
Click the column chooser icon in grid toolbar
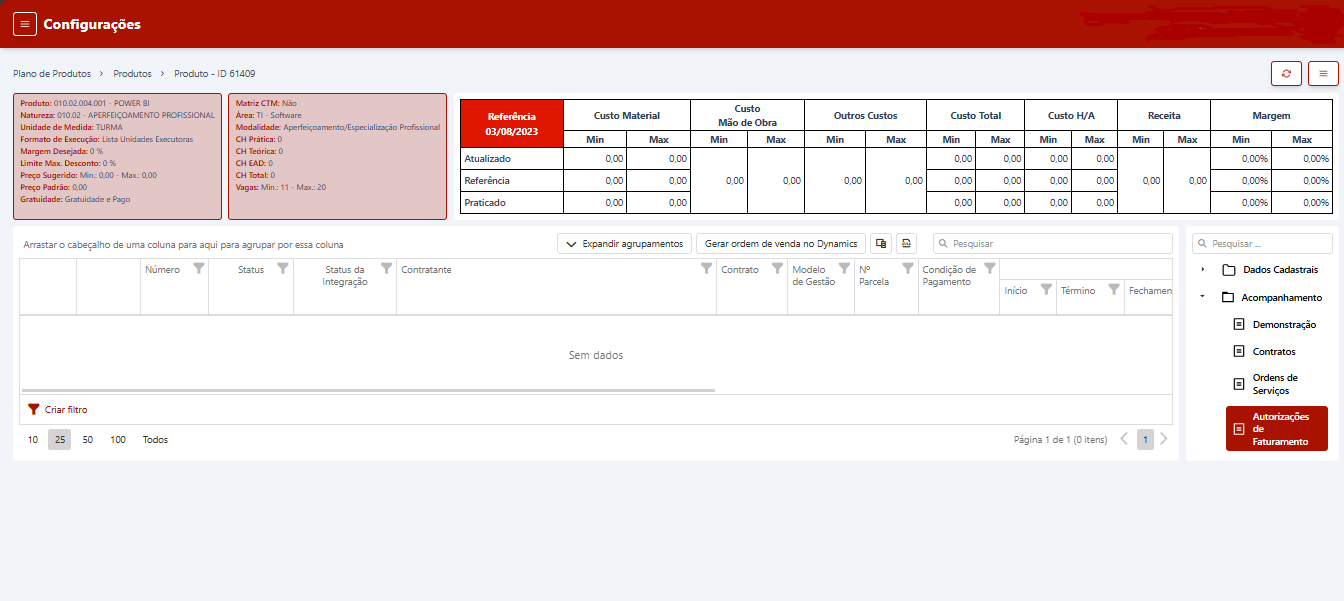point(880,244)
